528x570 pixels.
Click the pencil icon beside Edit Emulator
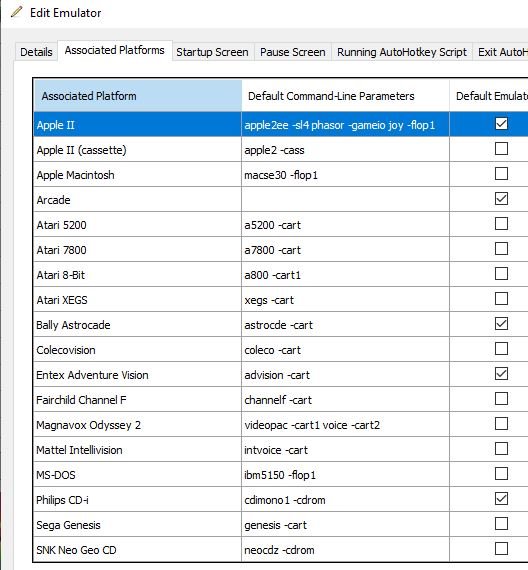pos(16,12)
